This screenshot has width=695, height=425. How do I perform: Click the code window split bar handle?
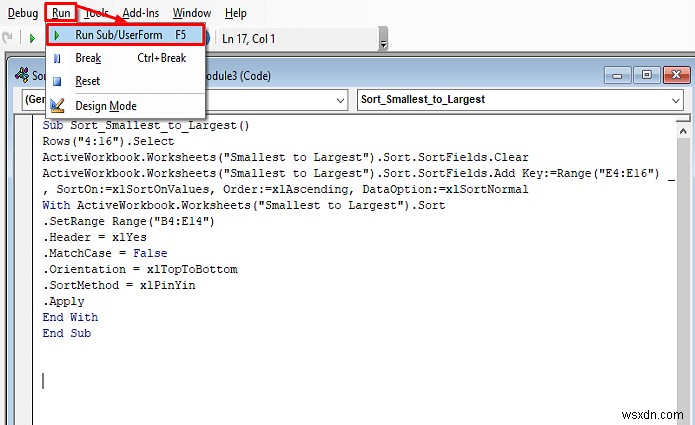683,119
